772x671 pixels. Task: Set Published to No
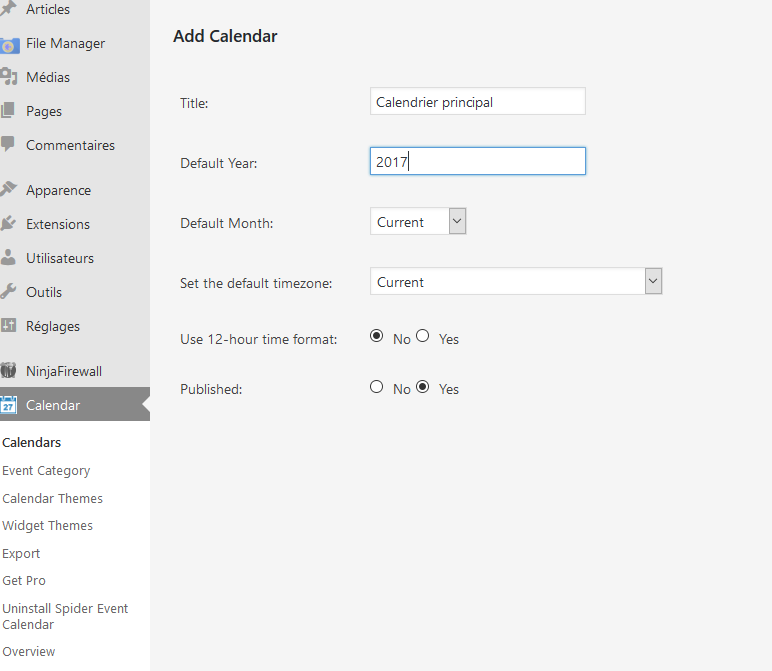click(x=377, y=387)
